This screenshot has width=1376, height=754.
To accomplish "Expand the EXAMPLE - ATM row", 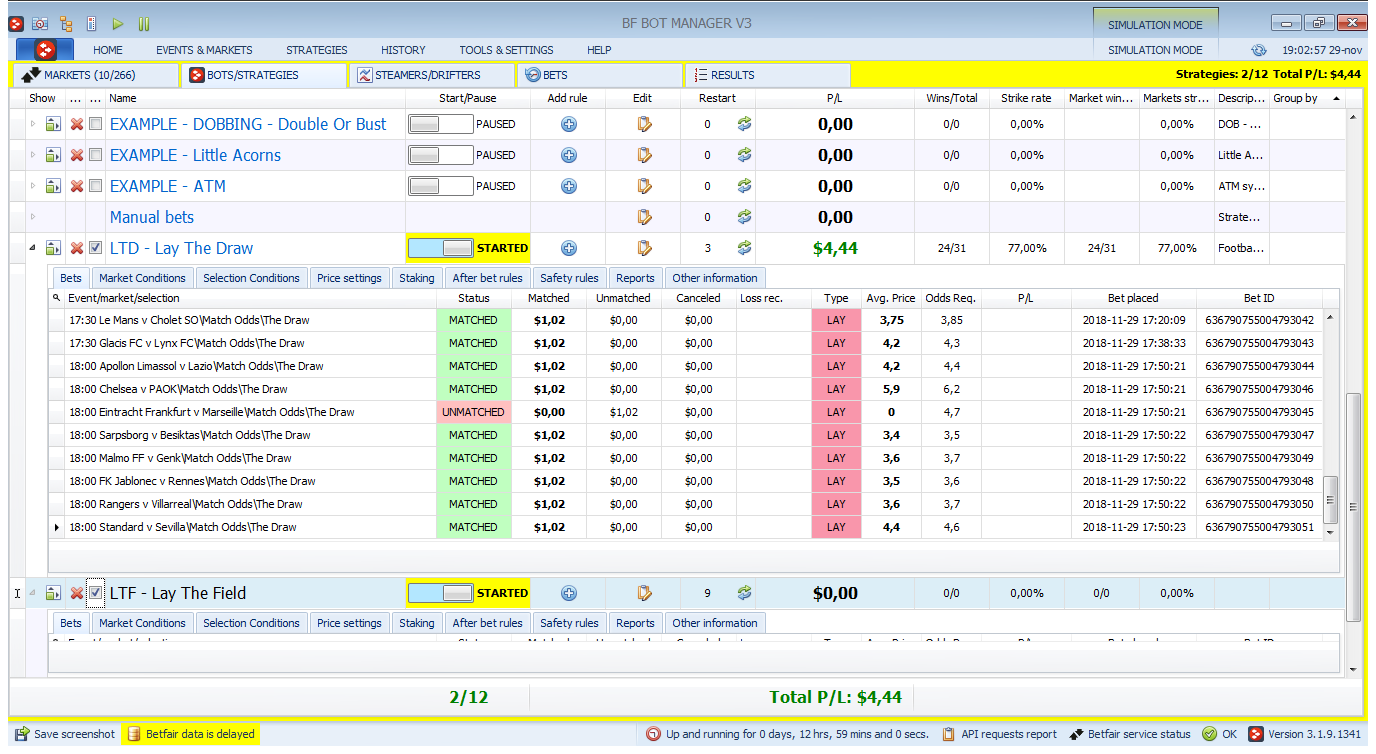I will (32, 186).
